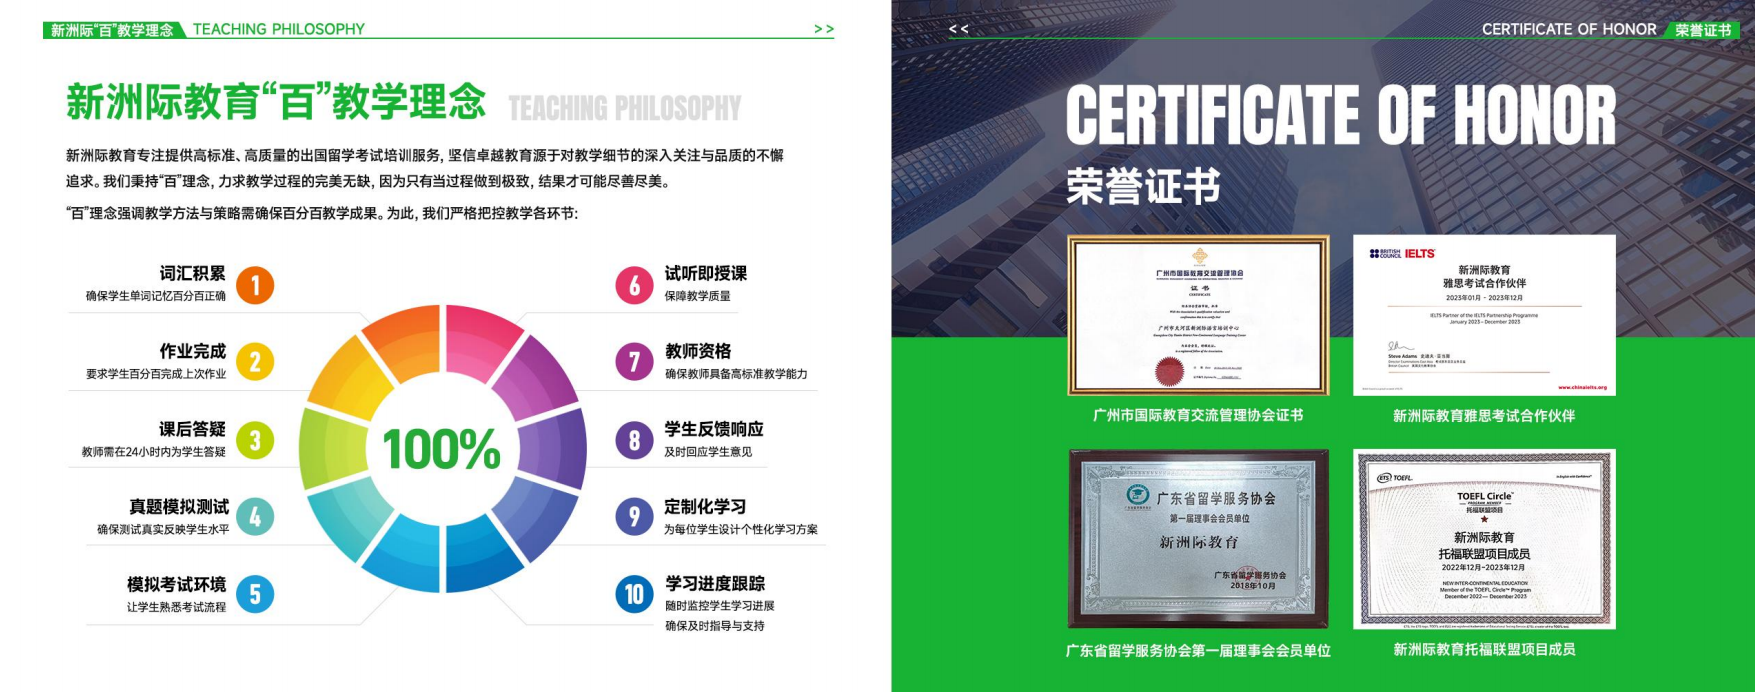Click the caption 广州市国际教育交流管理协会证书

(x=1198, y=415)
